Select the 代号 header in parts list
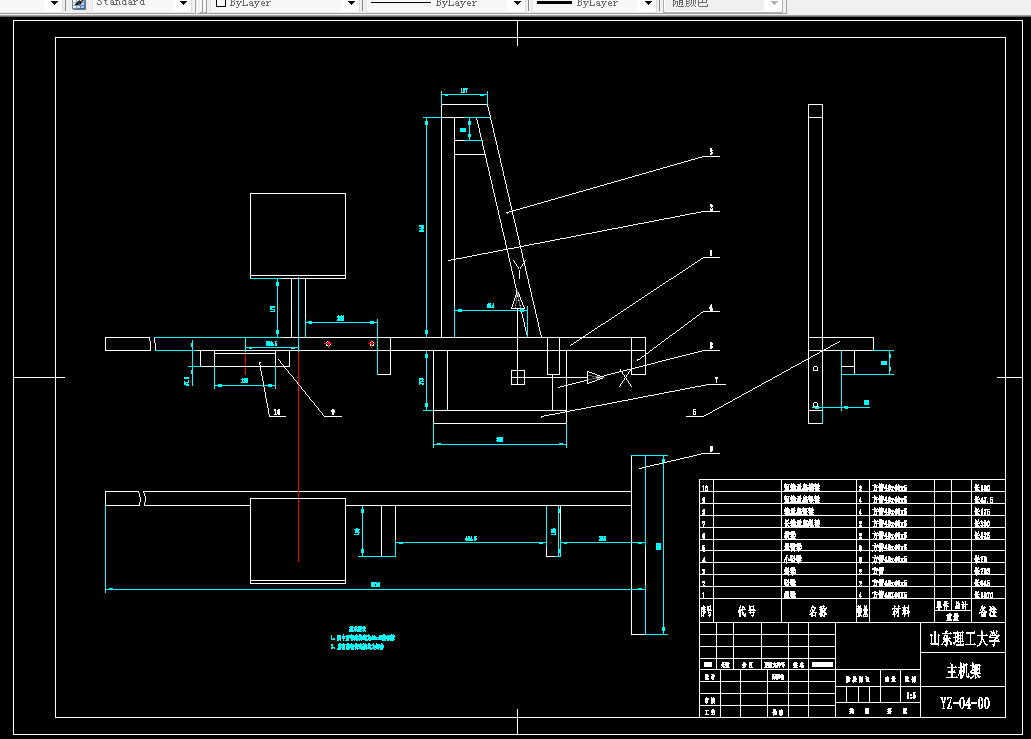Image resolution: width=1031 pixels, height=739 pixels. (x=746, y=611)
